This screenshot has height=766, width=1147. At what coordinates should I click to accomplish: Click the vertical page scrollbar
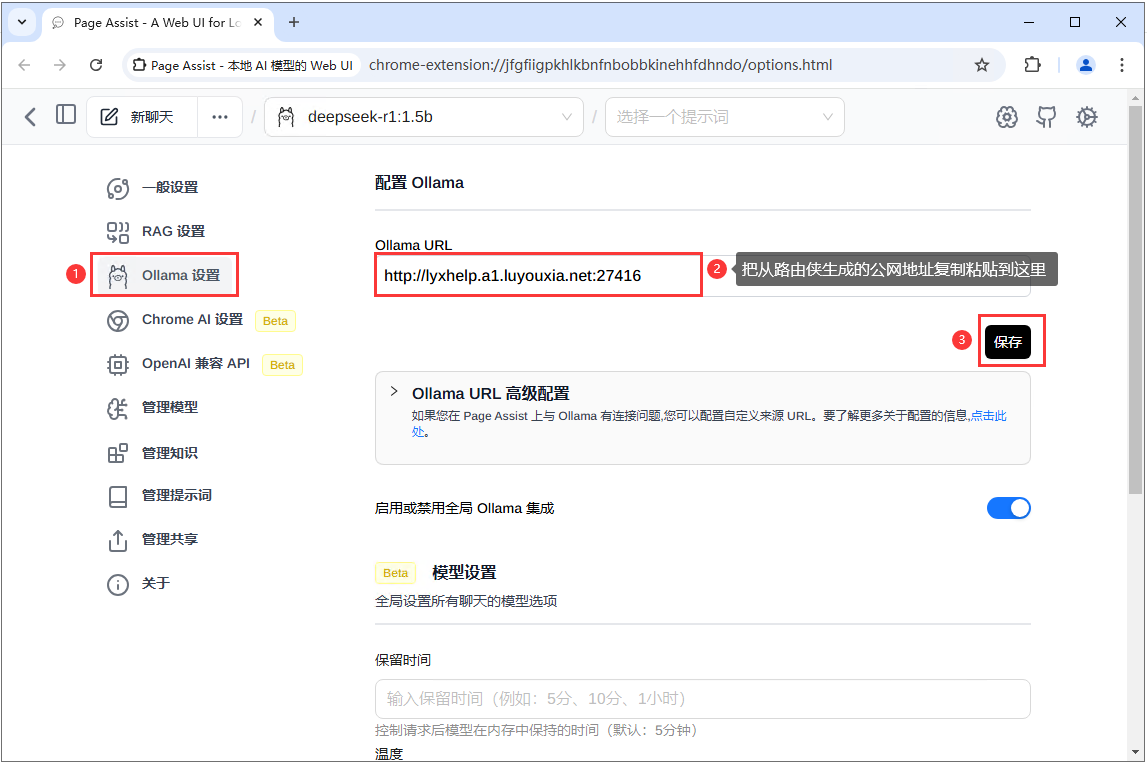click(x=1135, y=300)
